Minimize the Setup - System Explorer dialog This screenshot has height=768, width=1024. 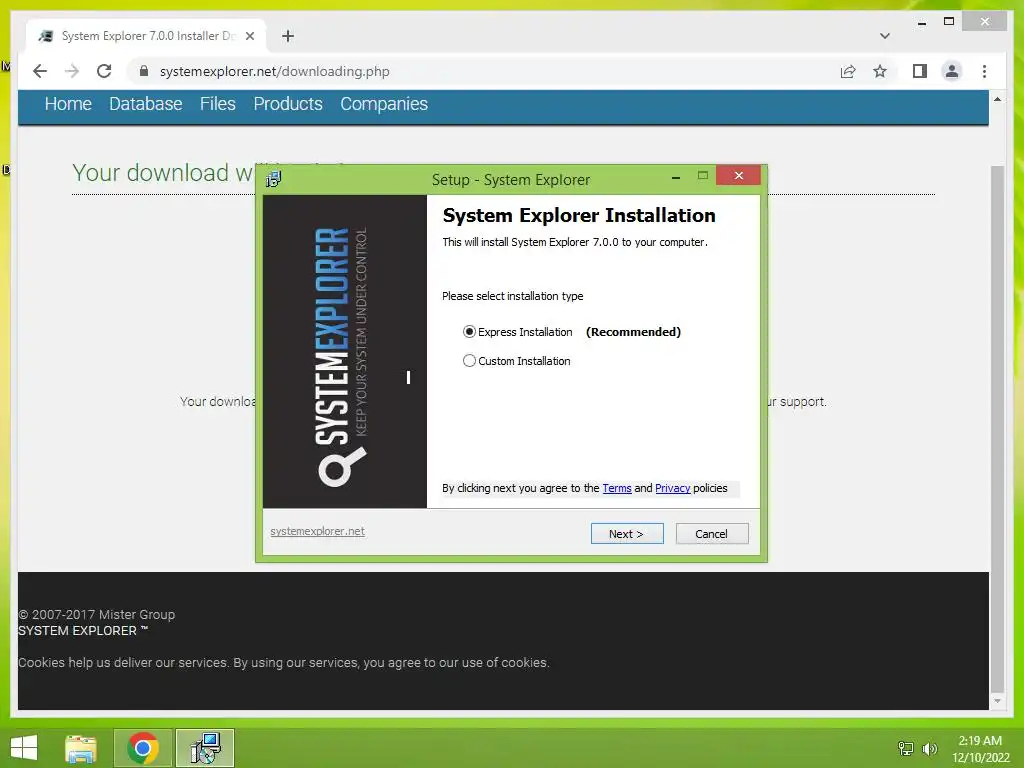(676, 176)
